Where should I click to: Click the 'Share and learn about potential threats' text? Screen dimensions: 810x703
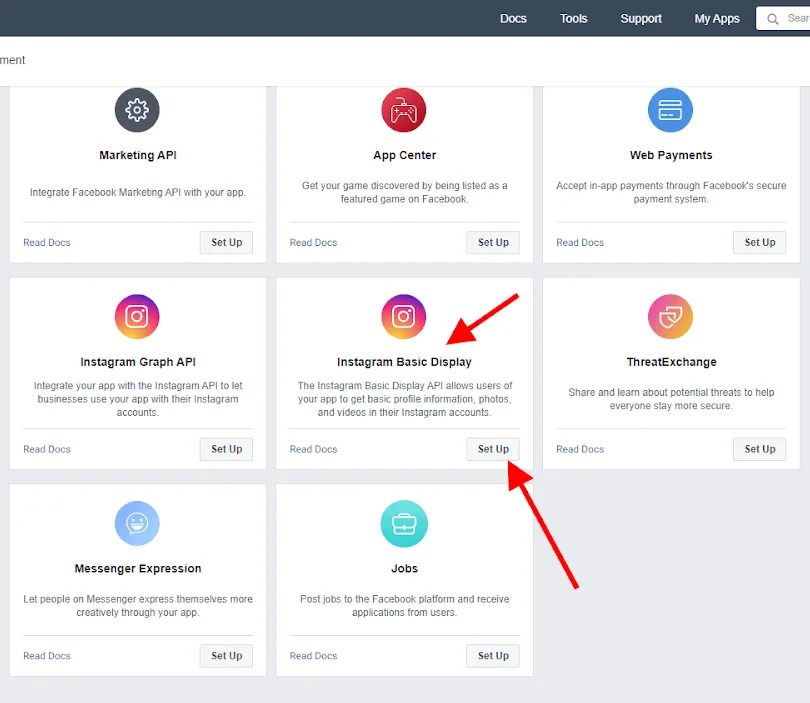coord(671,399)
